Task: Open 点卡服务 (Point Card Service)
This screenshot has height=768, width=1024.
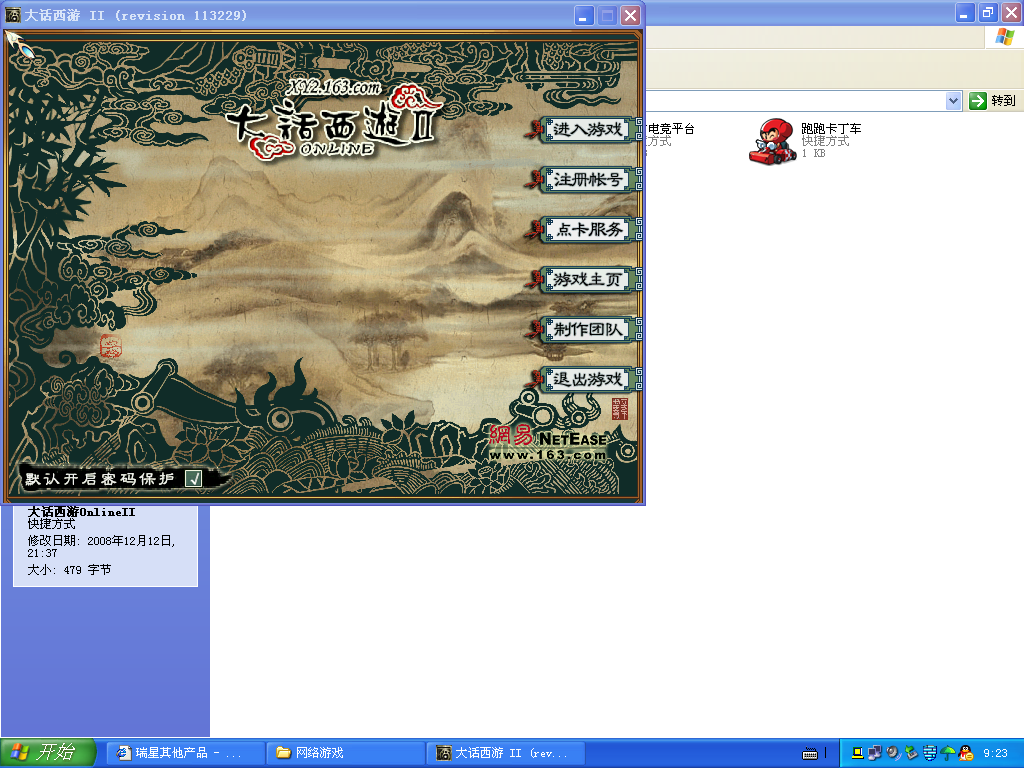Action: pyautogui.click(x=587, y=229)
